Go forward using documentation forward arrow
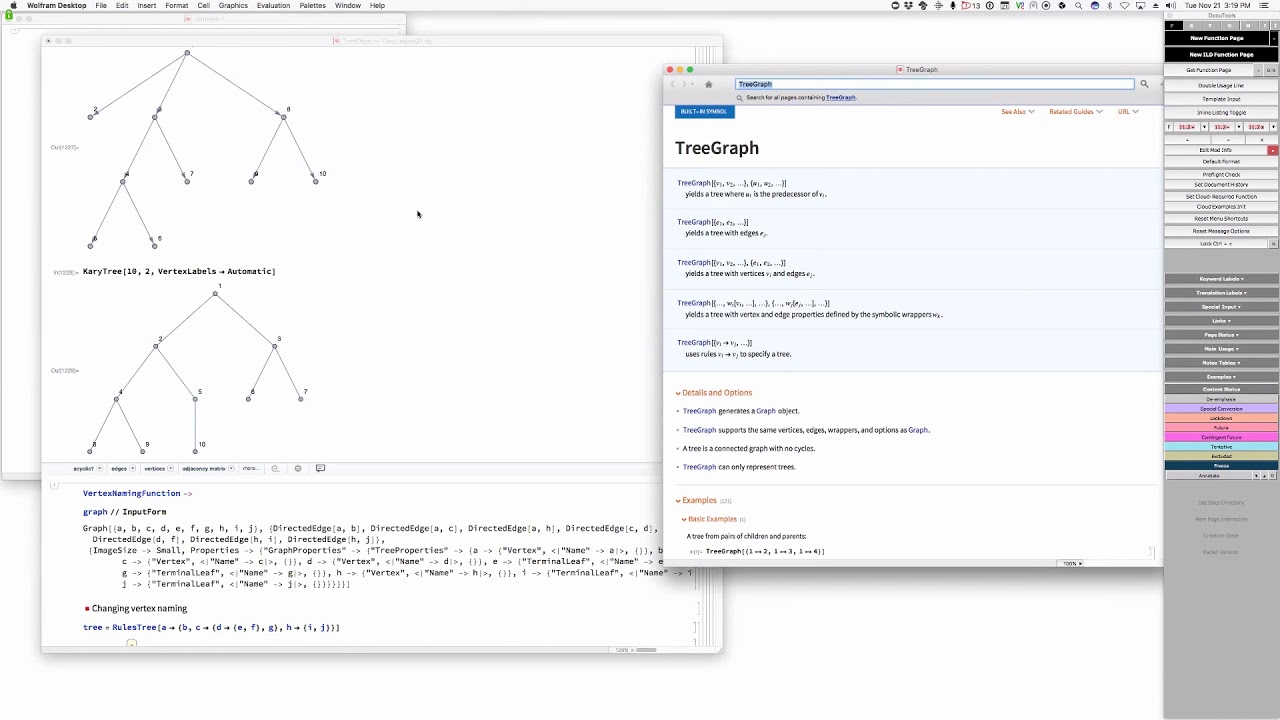 pos(685,84)
